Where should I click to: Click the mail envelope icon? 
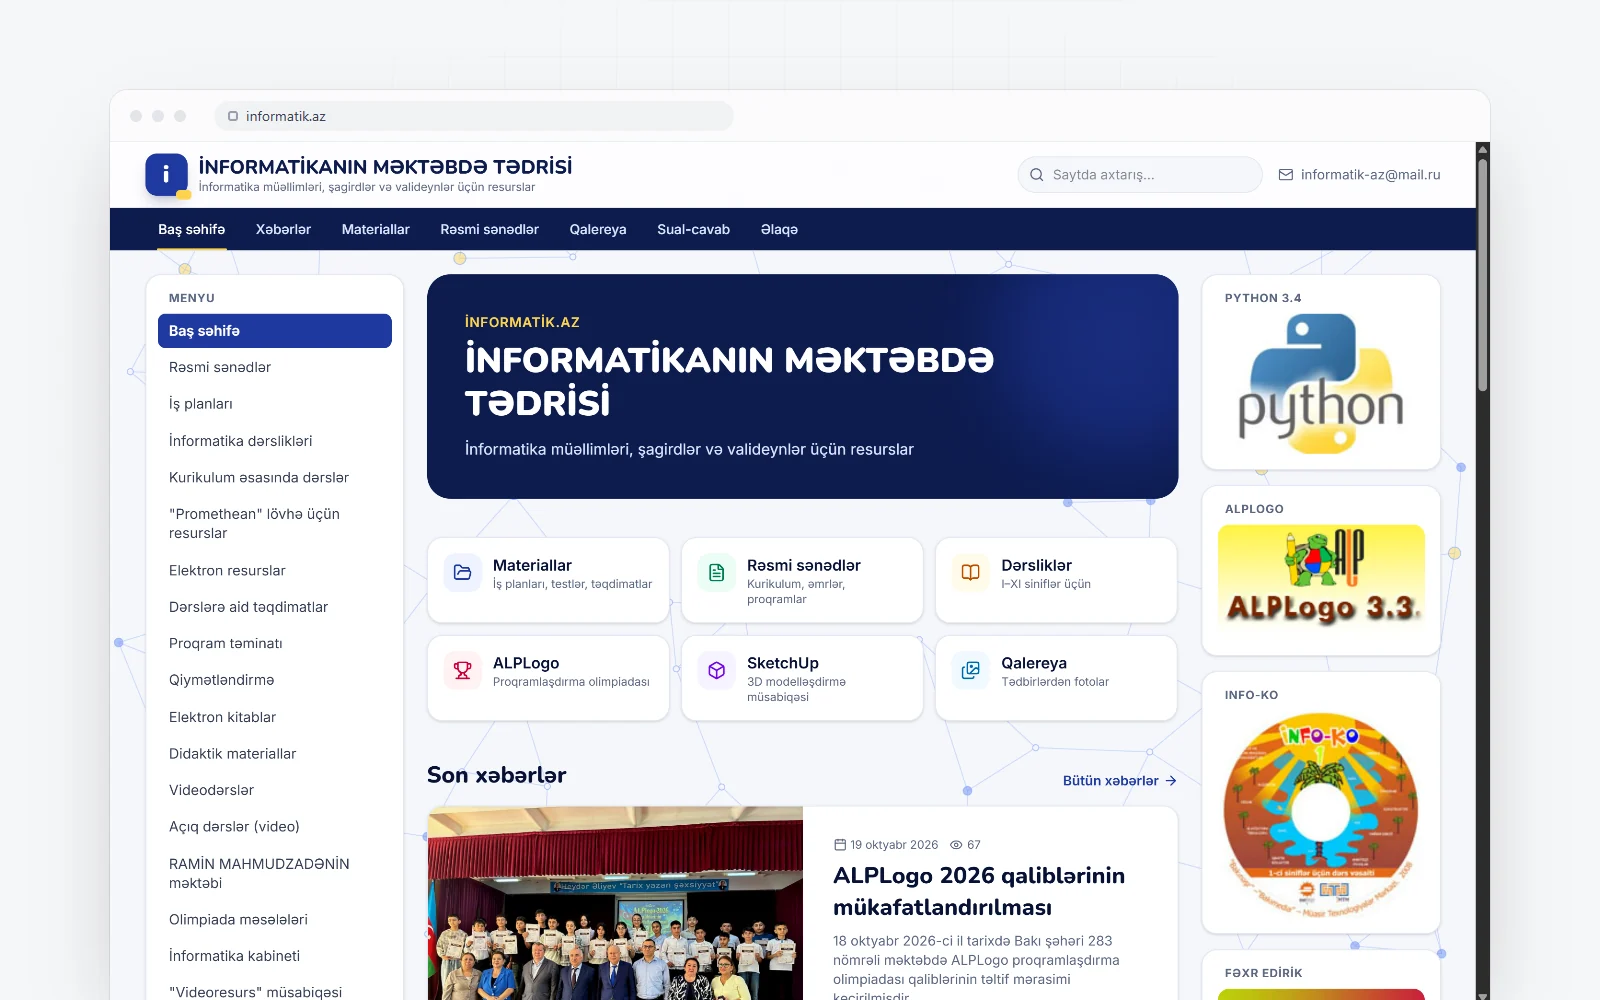[x=1286, y=175]
